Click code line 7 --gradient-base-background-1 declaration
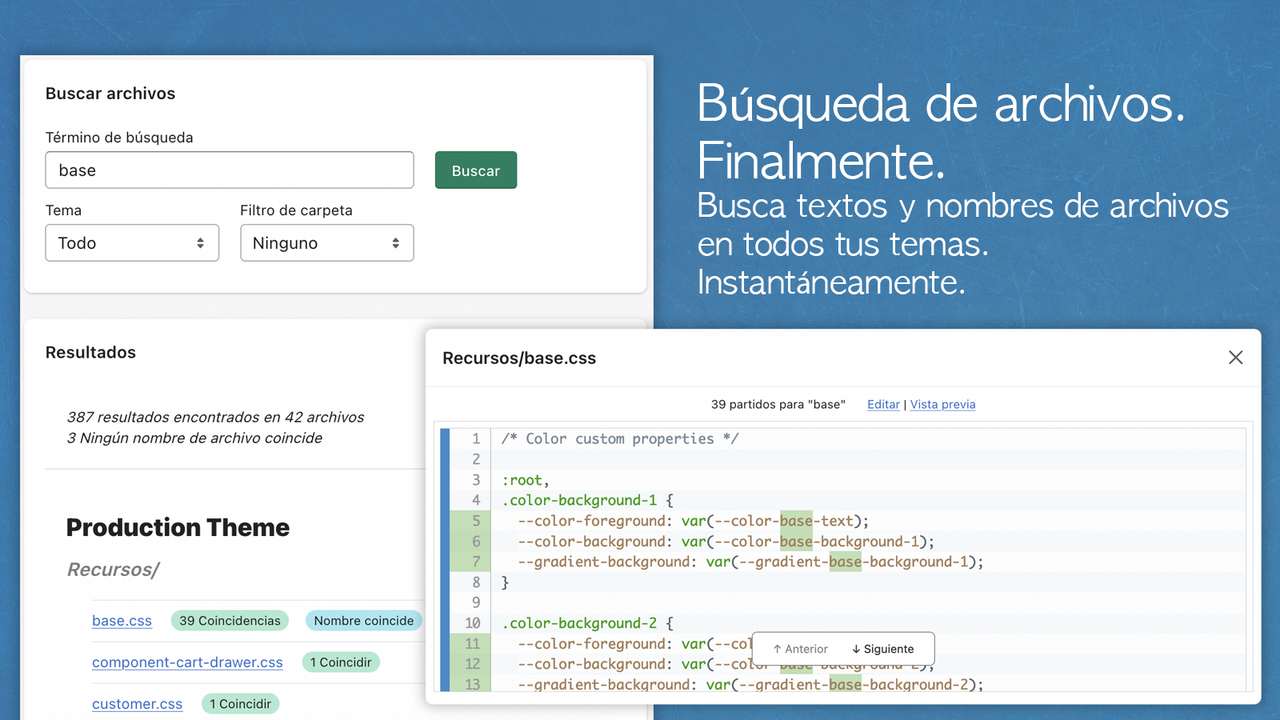 (750, 562)
